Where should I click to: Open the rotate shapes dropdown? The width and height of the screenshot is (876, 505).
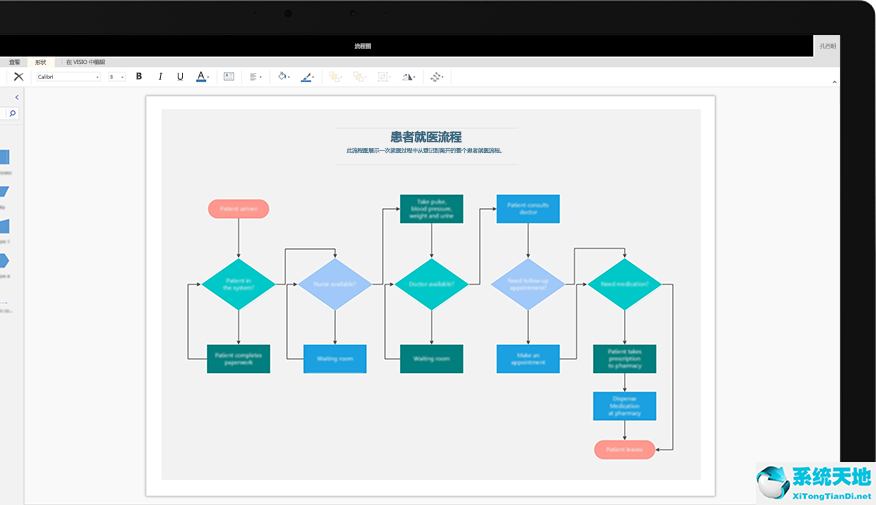coord(408,77)
